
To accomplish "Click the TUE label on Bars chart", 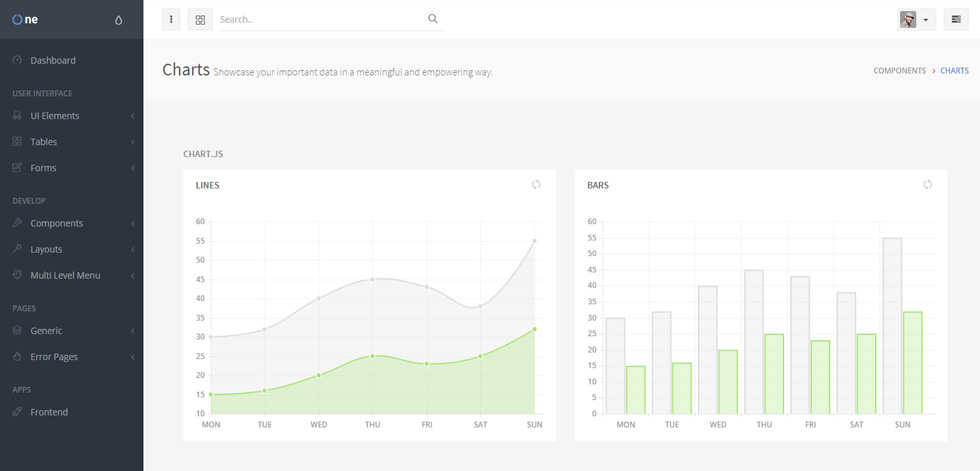I will tap(672, 425).
